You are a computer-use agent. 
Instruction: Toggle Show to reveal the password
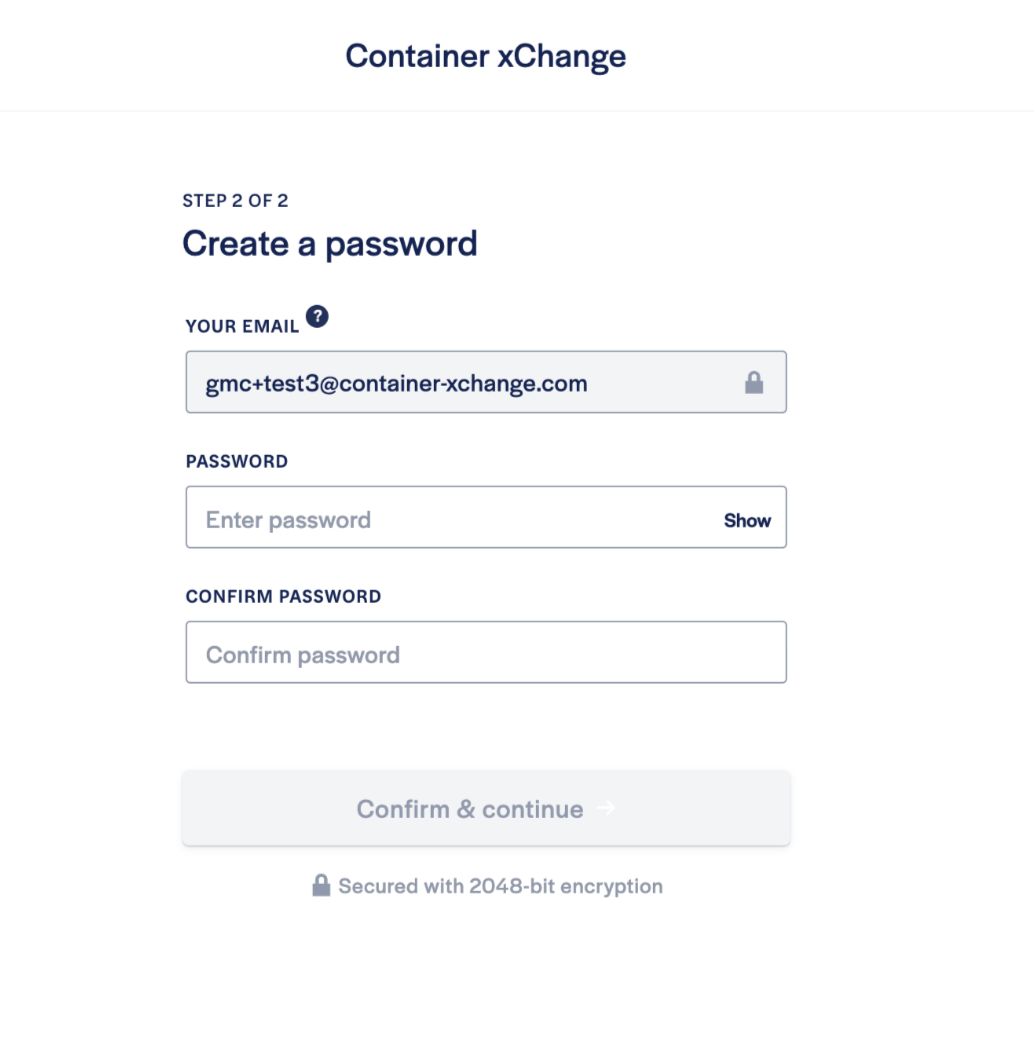(x=747, y=520)
